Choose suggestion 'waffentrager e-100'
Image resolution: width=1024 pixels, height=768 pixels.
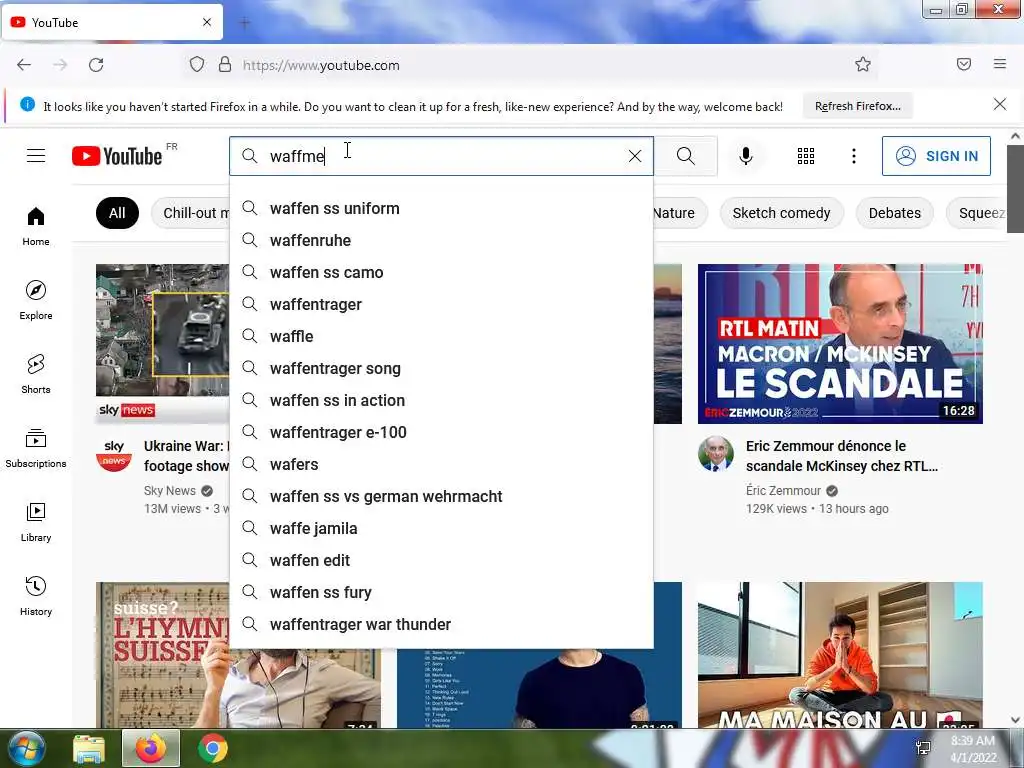click(x=441, y=432)
